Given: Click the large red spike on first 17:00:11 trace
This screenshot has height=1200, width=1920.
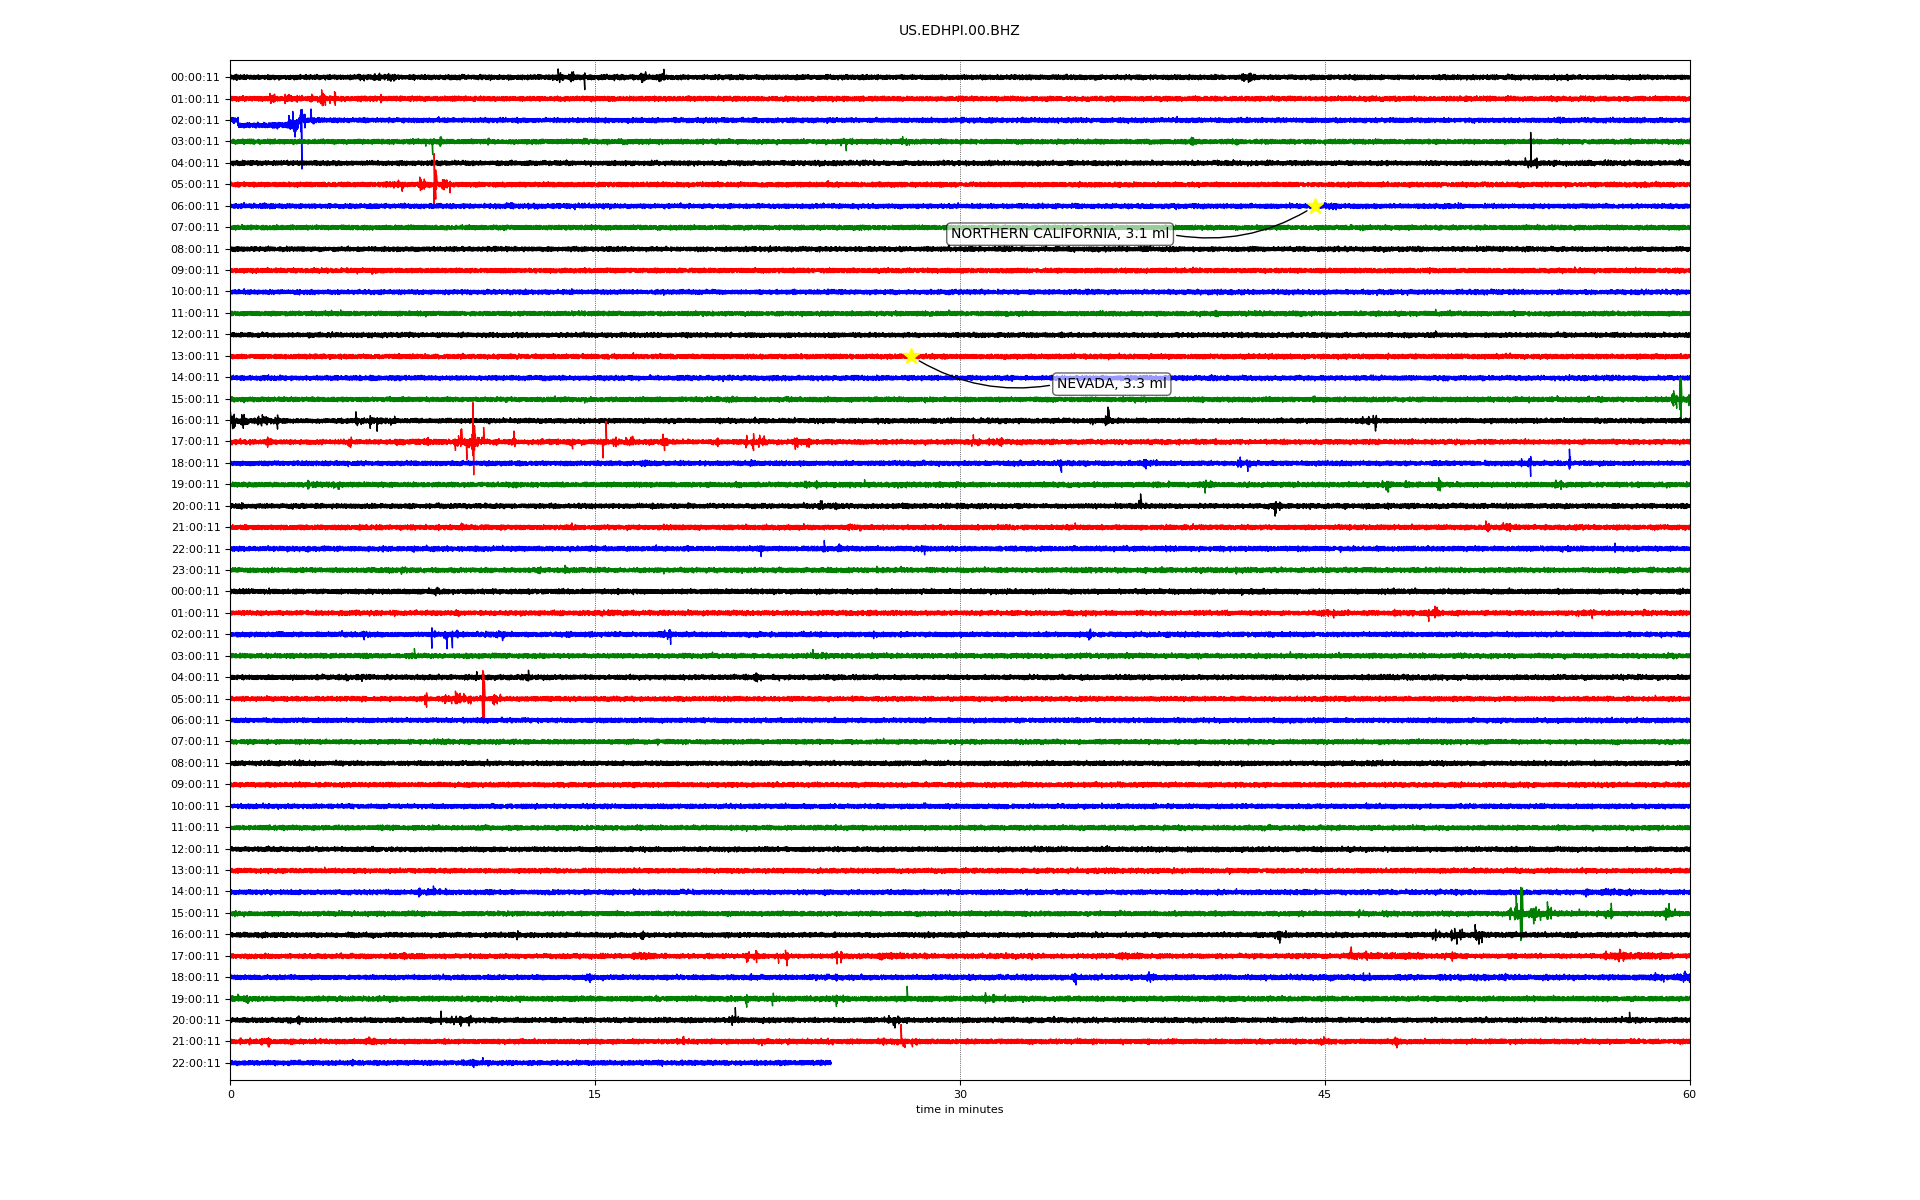Looking at the screenshot, I should [x=473, y=435].
